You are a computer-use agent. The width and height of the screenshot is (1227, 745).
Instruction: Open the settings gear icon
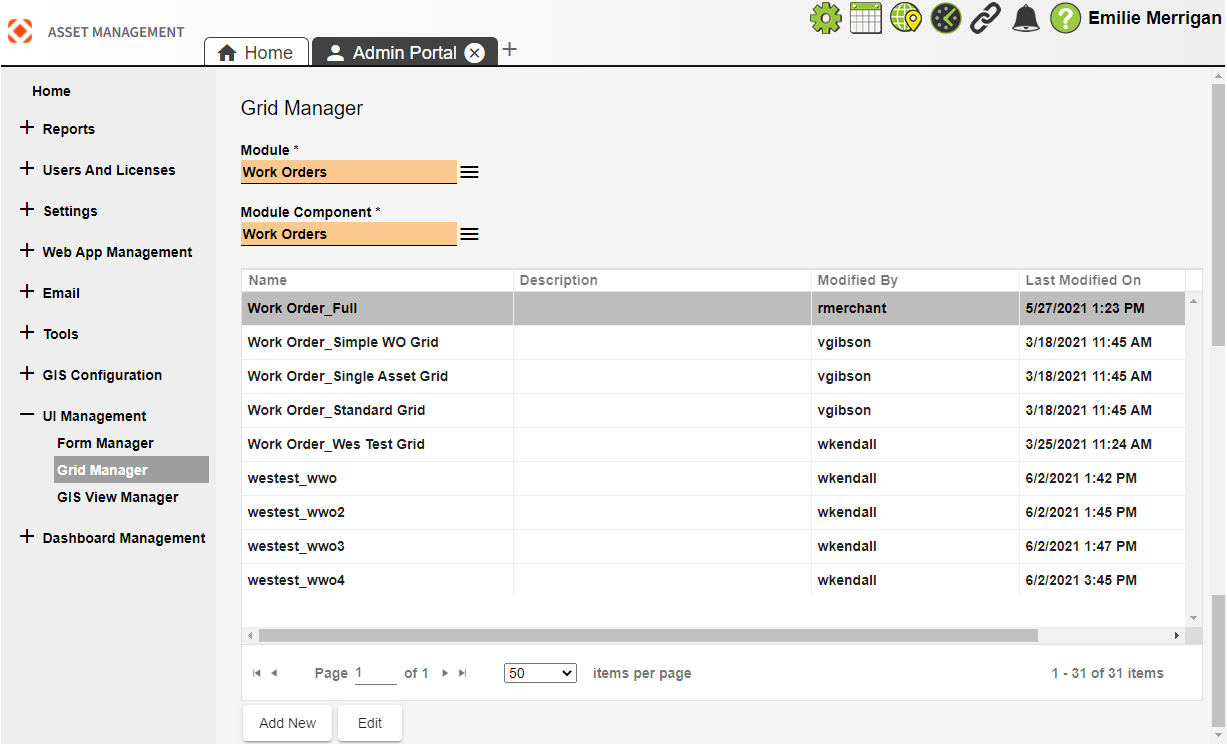[825, 17]
